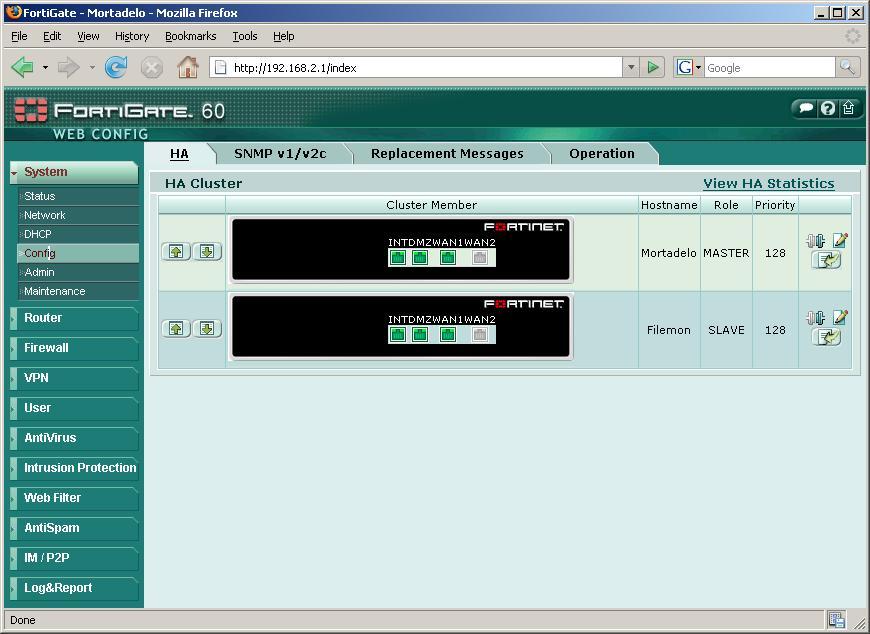The height and width of the screenshot is (634, 870).
Task: Expand the IM / P2P menu section
Action: coord(74,557)
